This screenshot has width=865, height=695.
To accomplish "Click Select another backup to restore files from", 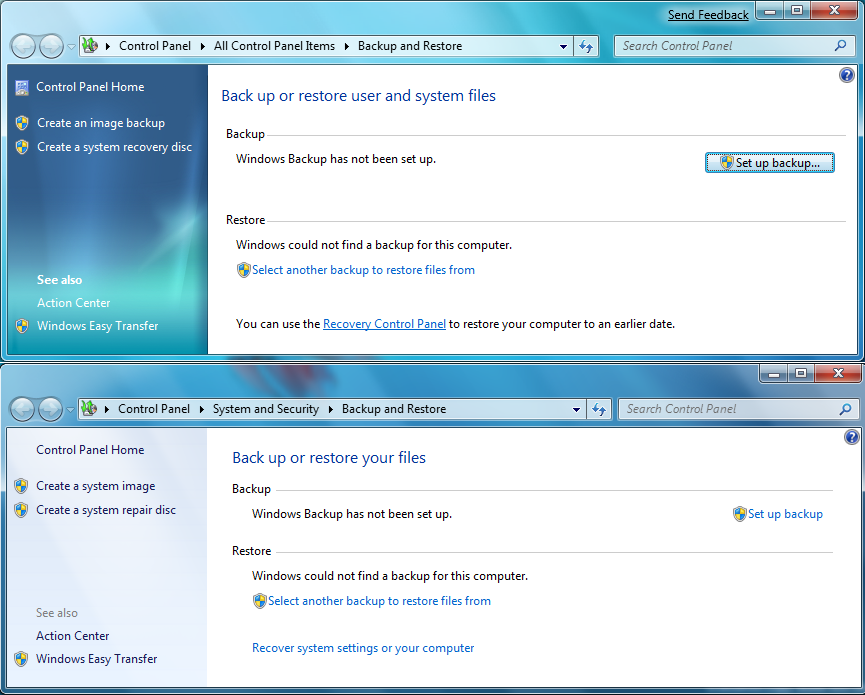I will click(x=365, y=270).
